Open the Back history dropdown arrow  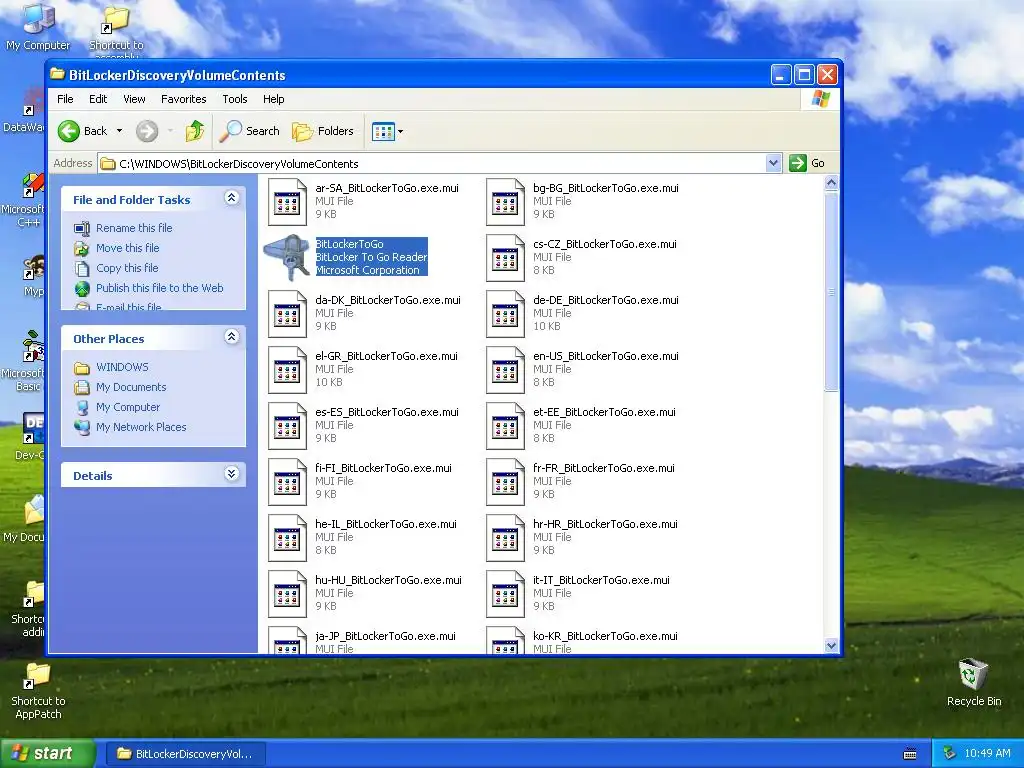(x=119, y=131)
